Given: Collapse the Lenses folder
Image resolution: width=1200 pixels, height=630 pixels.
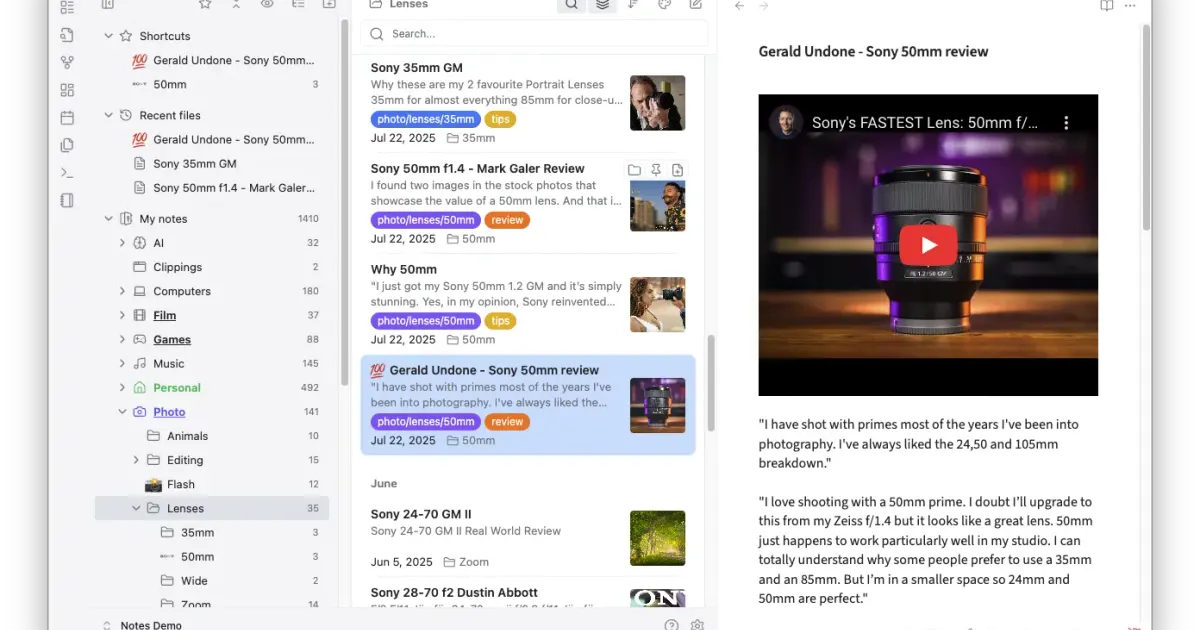Looking at the screenshot, I should [x=137, y=508].
